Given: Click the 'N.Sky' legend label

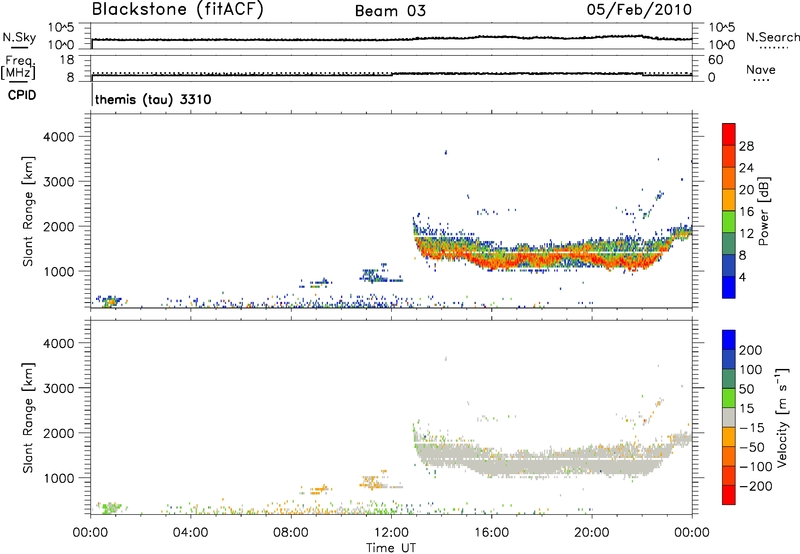Looking at the screenshot, I should click(x=19, y=37).
